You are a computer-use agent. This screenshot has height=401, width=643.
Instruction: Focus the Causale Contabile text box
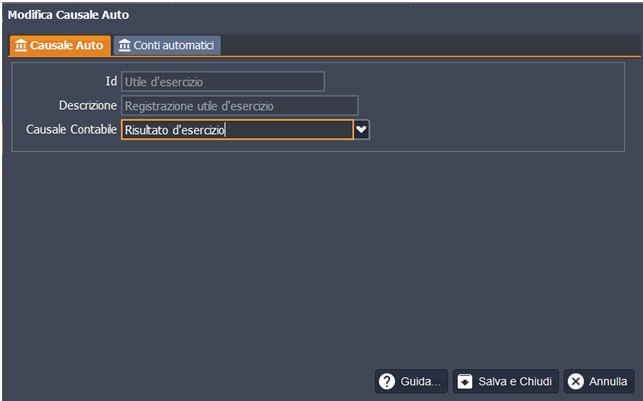[236, 130]
